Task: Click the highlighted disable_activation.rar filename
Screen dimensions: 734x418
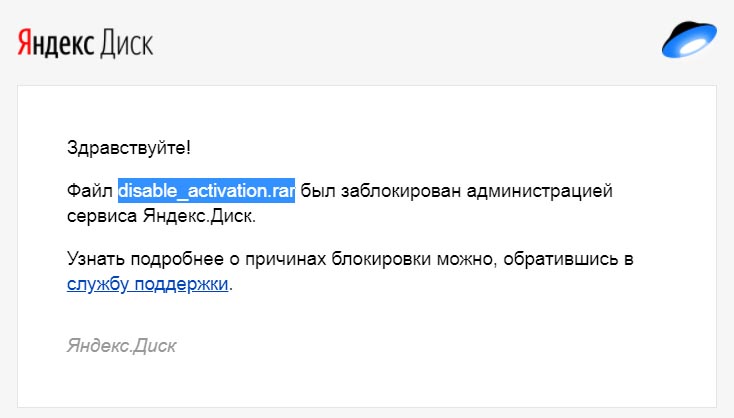Action: 206,191
